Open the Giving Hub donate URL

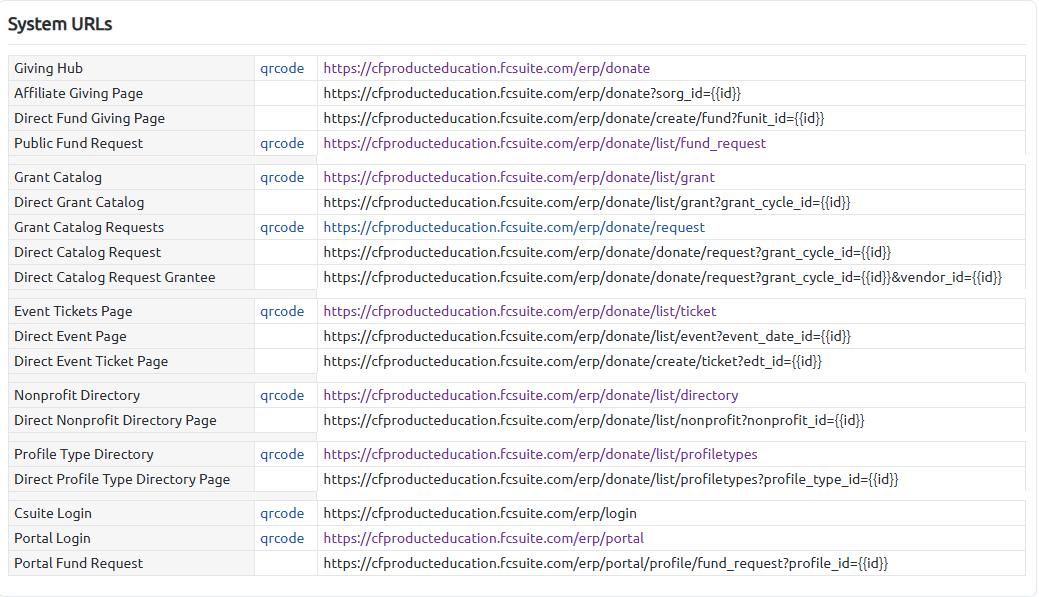point(486,68)
